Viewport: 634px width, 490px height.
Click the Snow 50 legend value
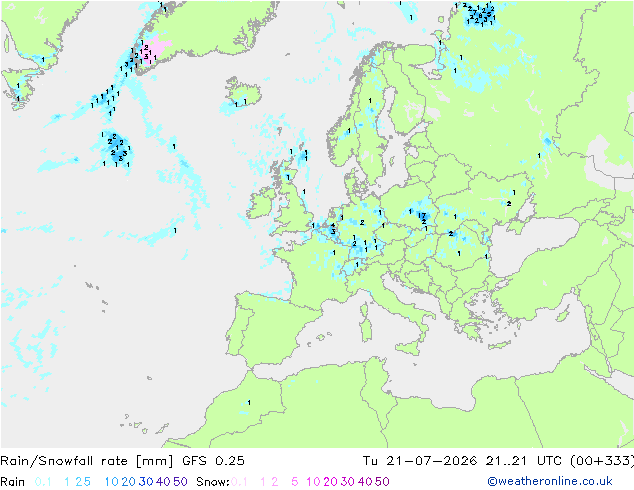pos(382,482)
